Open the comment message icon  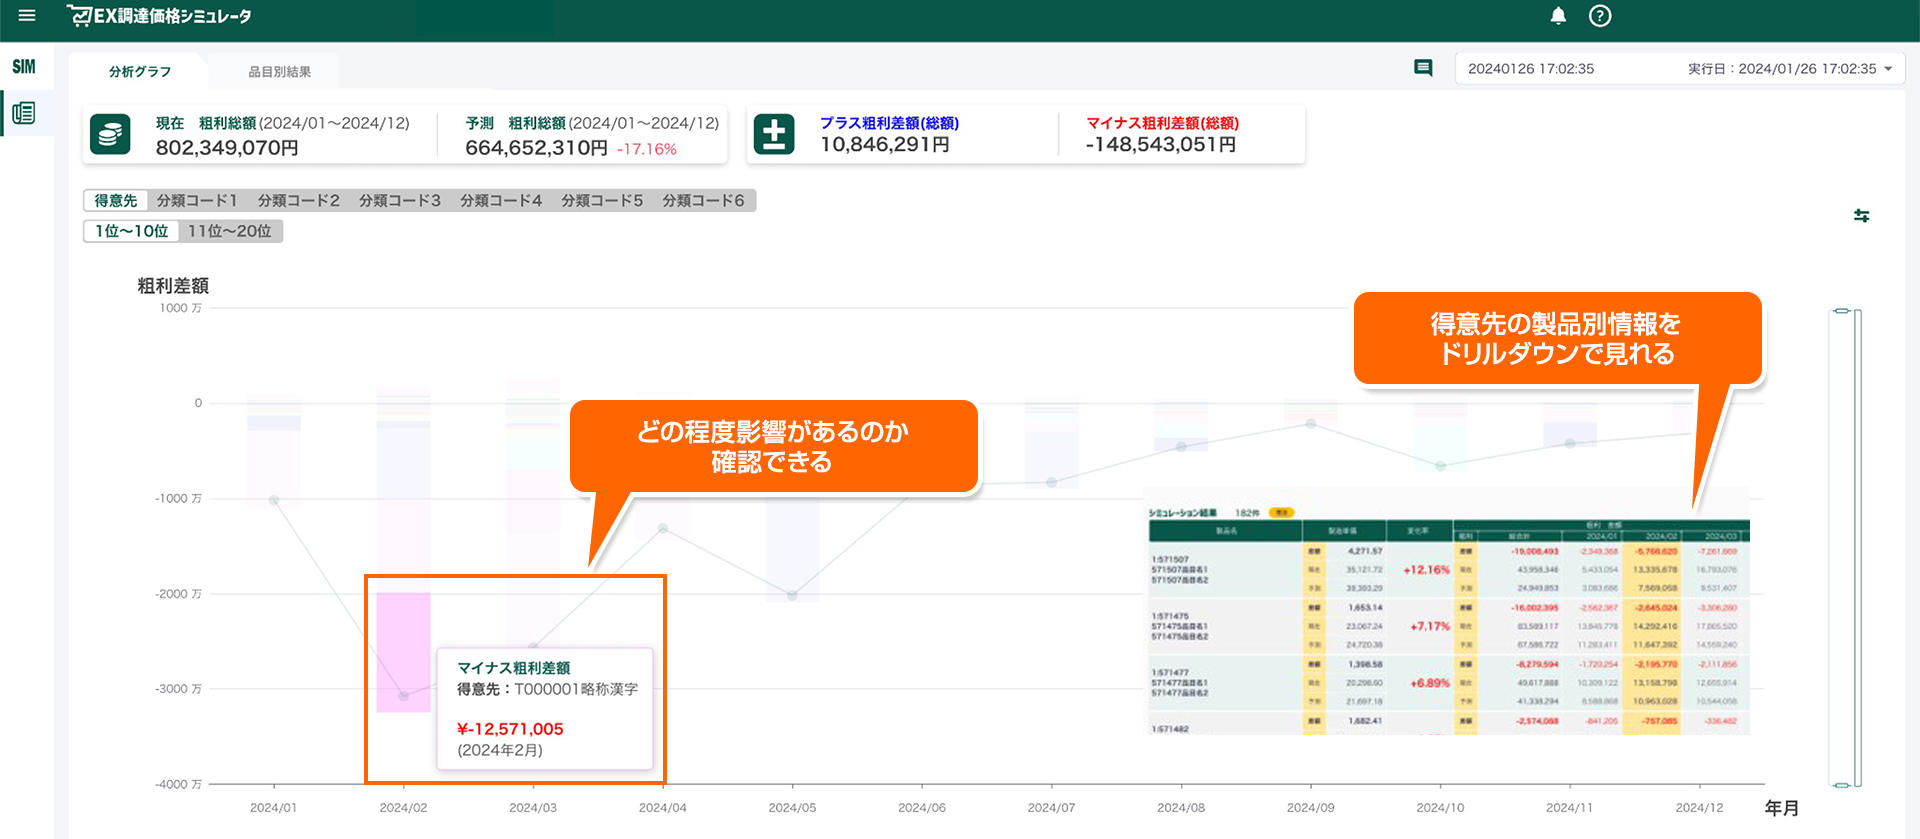1423,68
